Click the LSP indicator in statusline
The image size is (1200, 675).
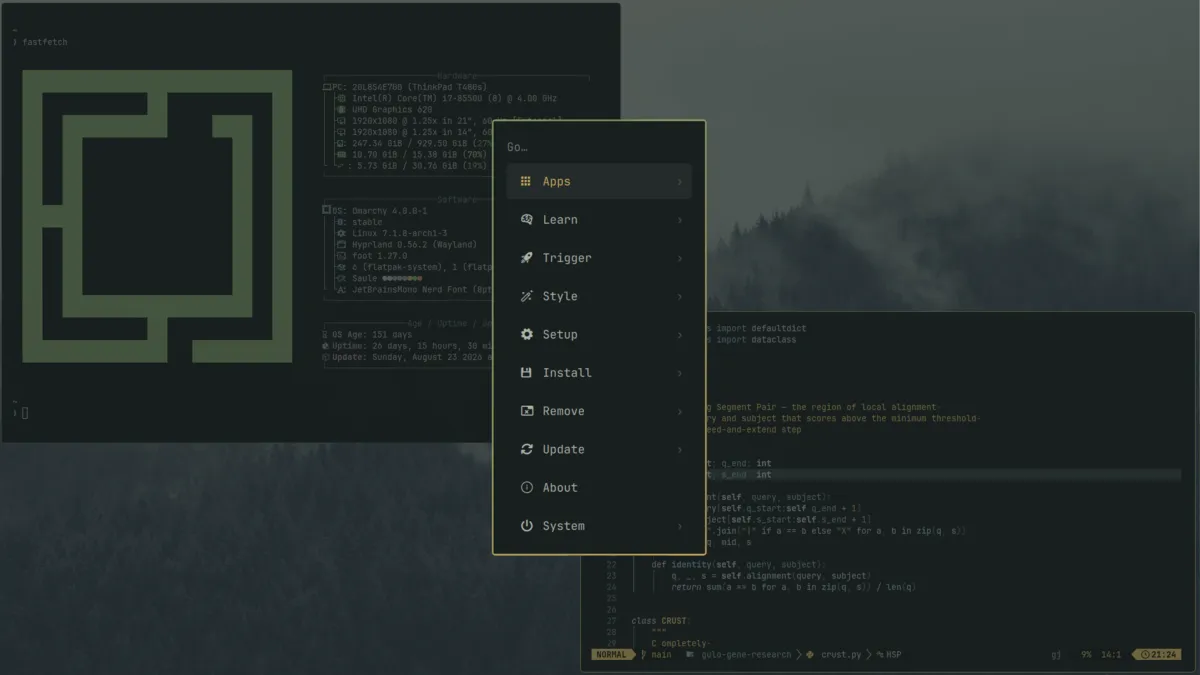(x=888, y=655)
